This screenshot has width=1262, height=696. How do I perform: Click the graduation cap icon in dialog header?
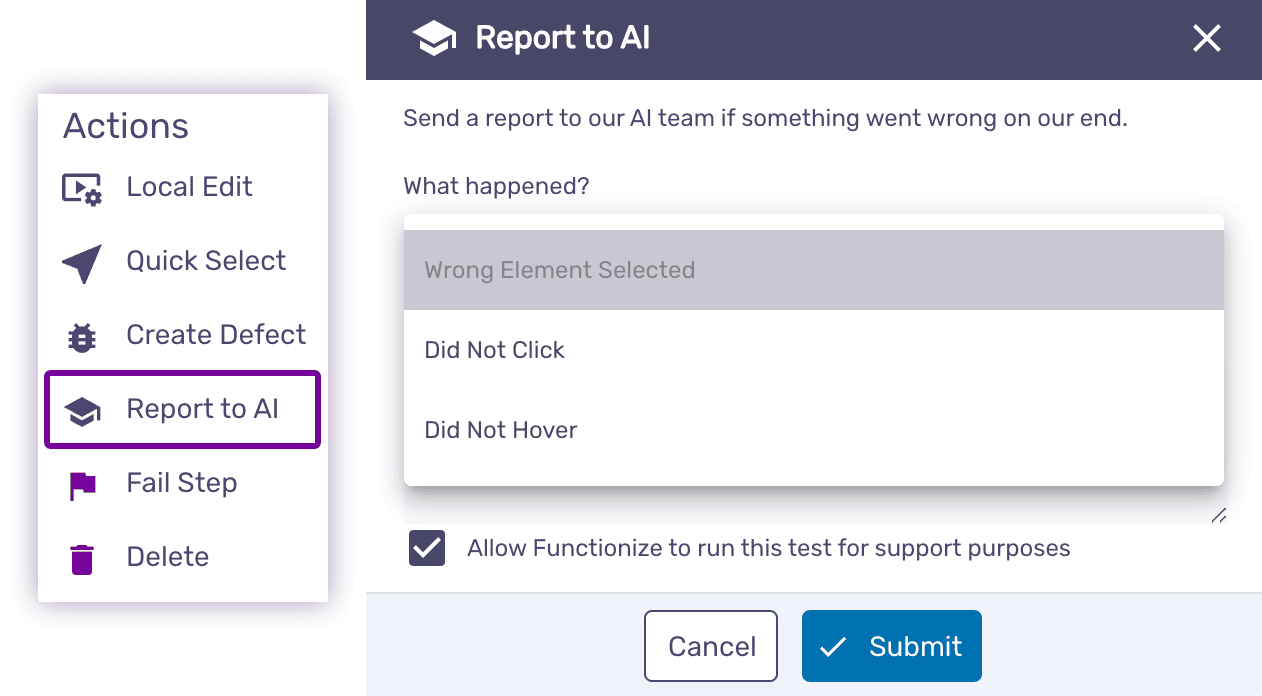[434, 39]
